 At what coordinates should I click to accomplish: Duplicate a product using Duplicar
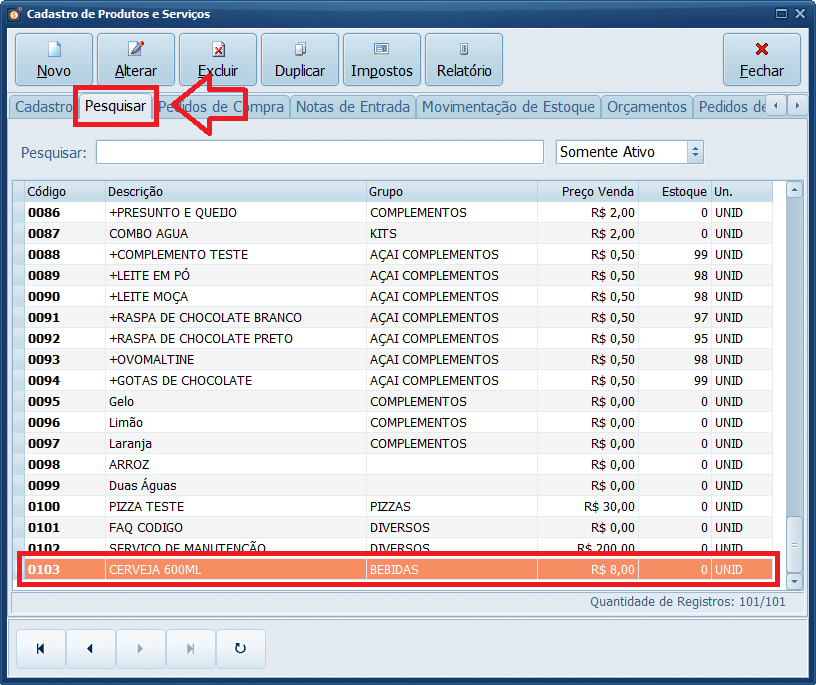point(299,59)
